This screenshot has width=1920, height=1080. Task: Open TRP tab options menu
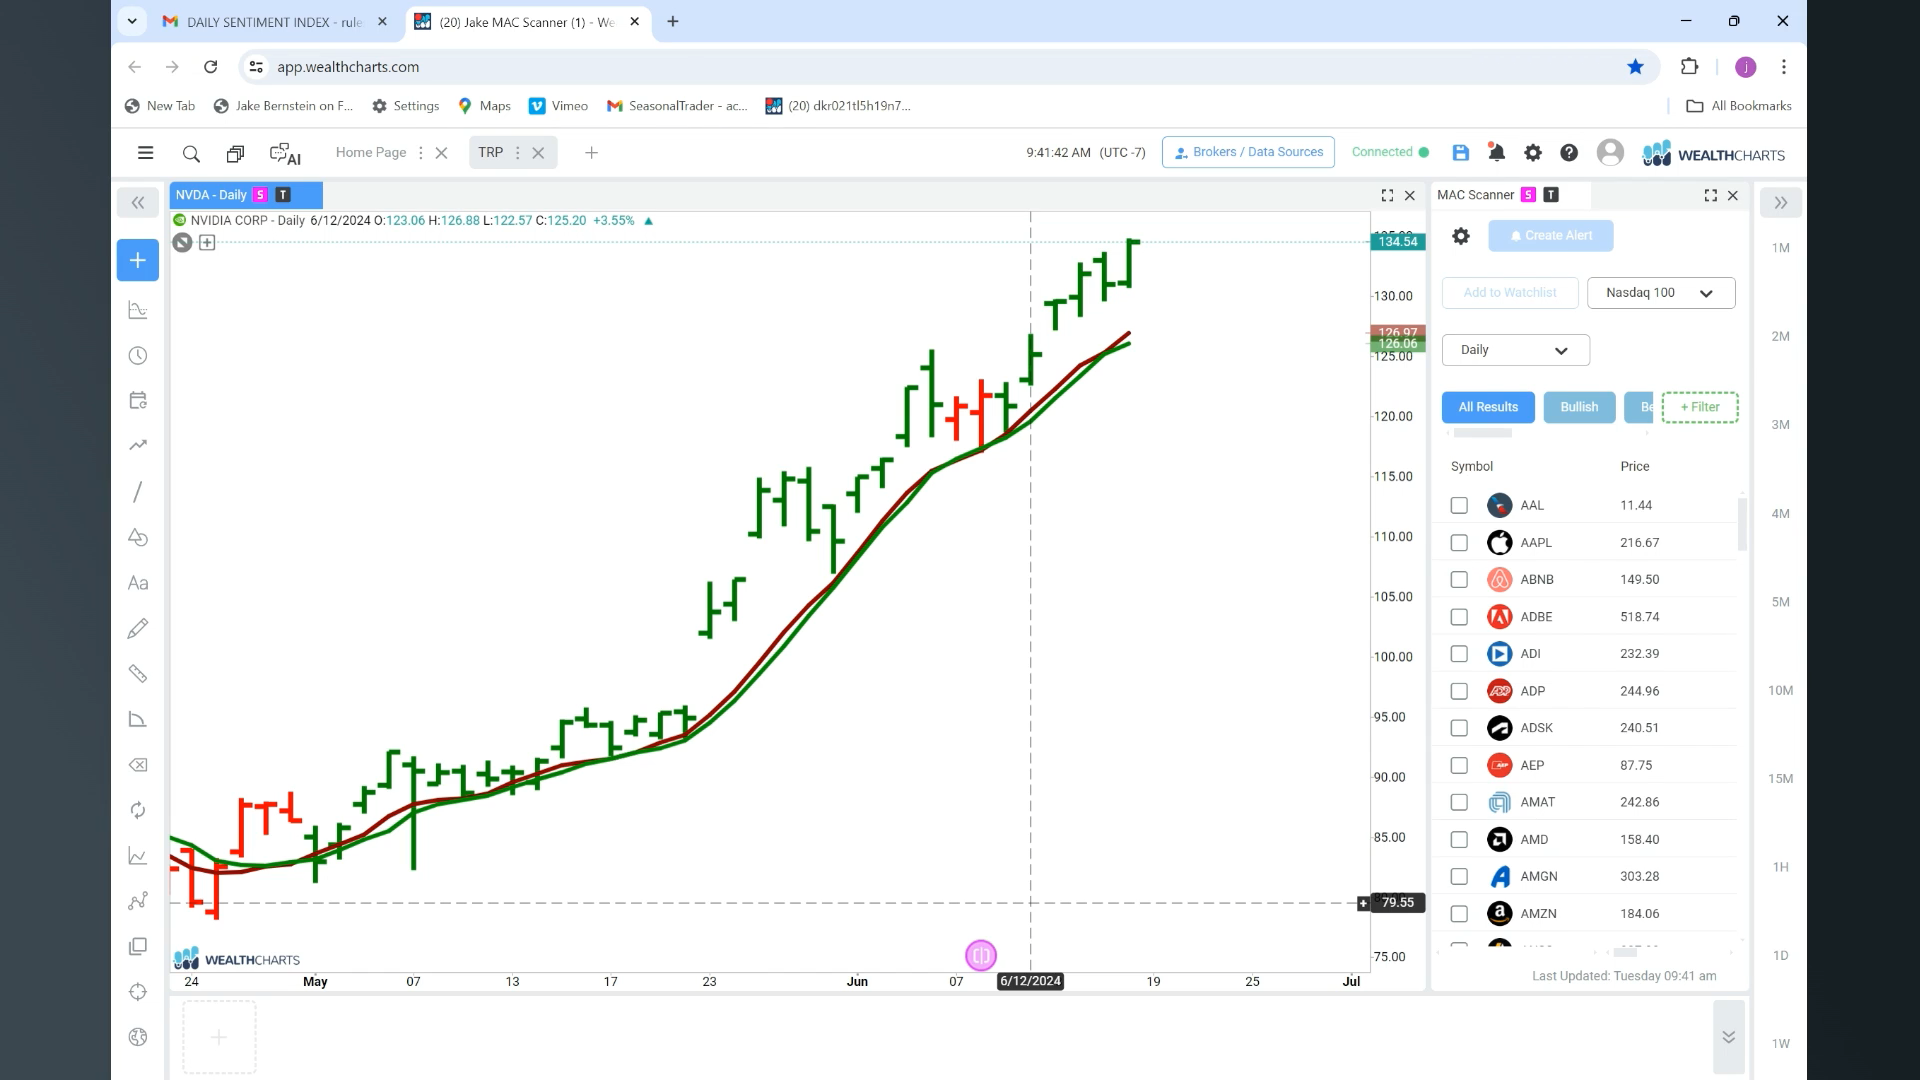tap(517, 153)
